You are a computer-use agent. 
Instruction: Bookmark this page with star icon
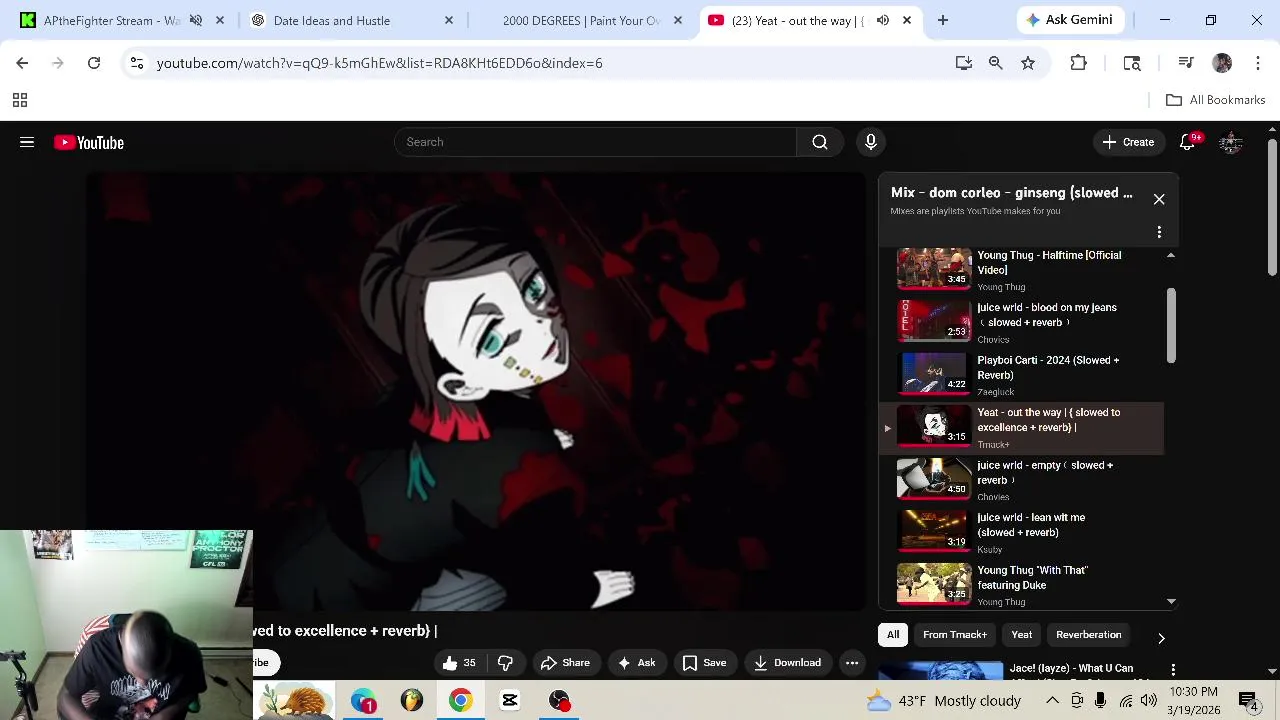(x=1028, y=63)
